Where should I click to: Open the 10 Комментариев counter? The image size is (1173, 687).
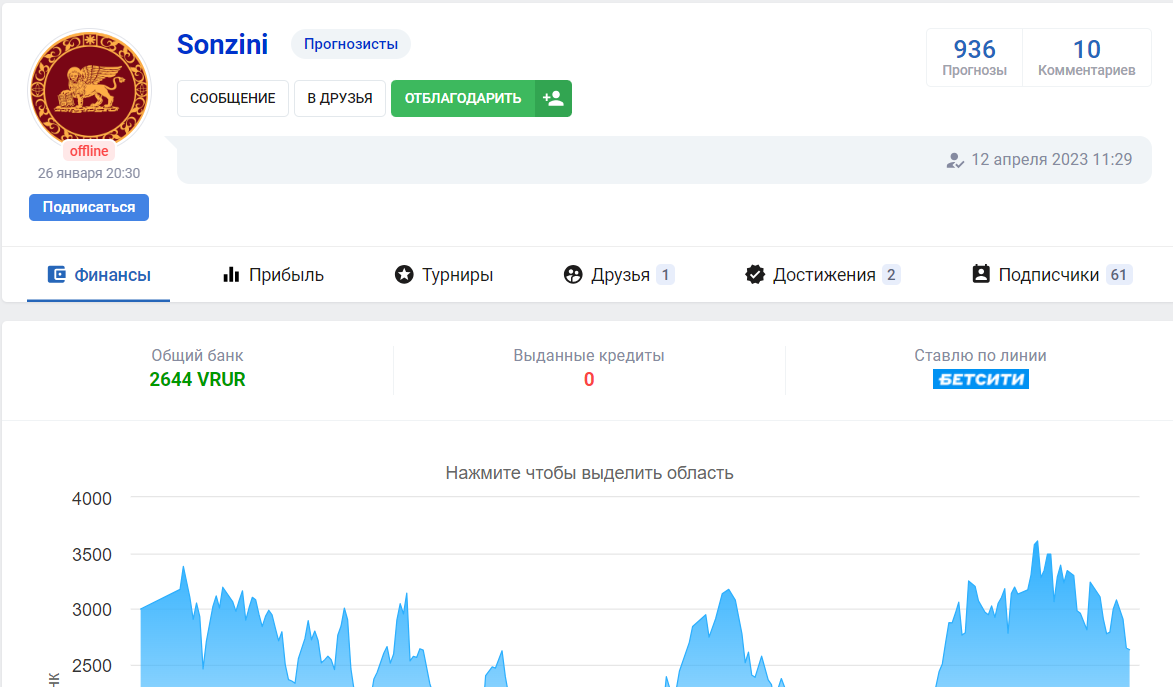coord(1086,58)
